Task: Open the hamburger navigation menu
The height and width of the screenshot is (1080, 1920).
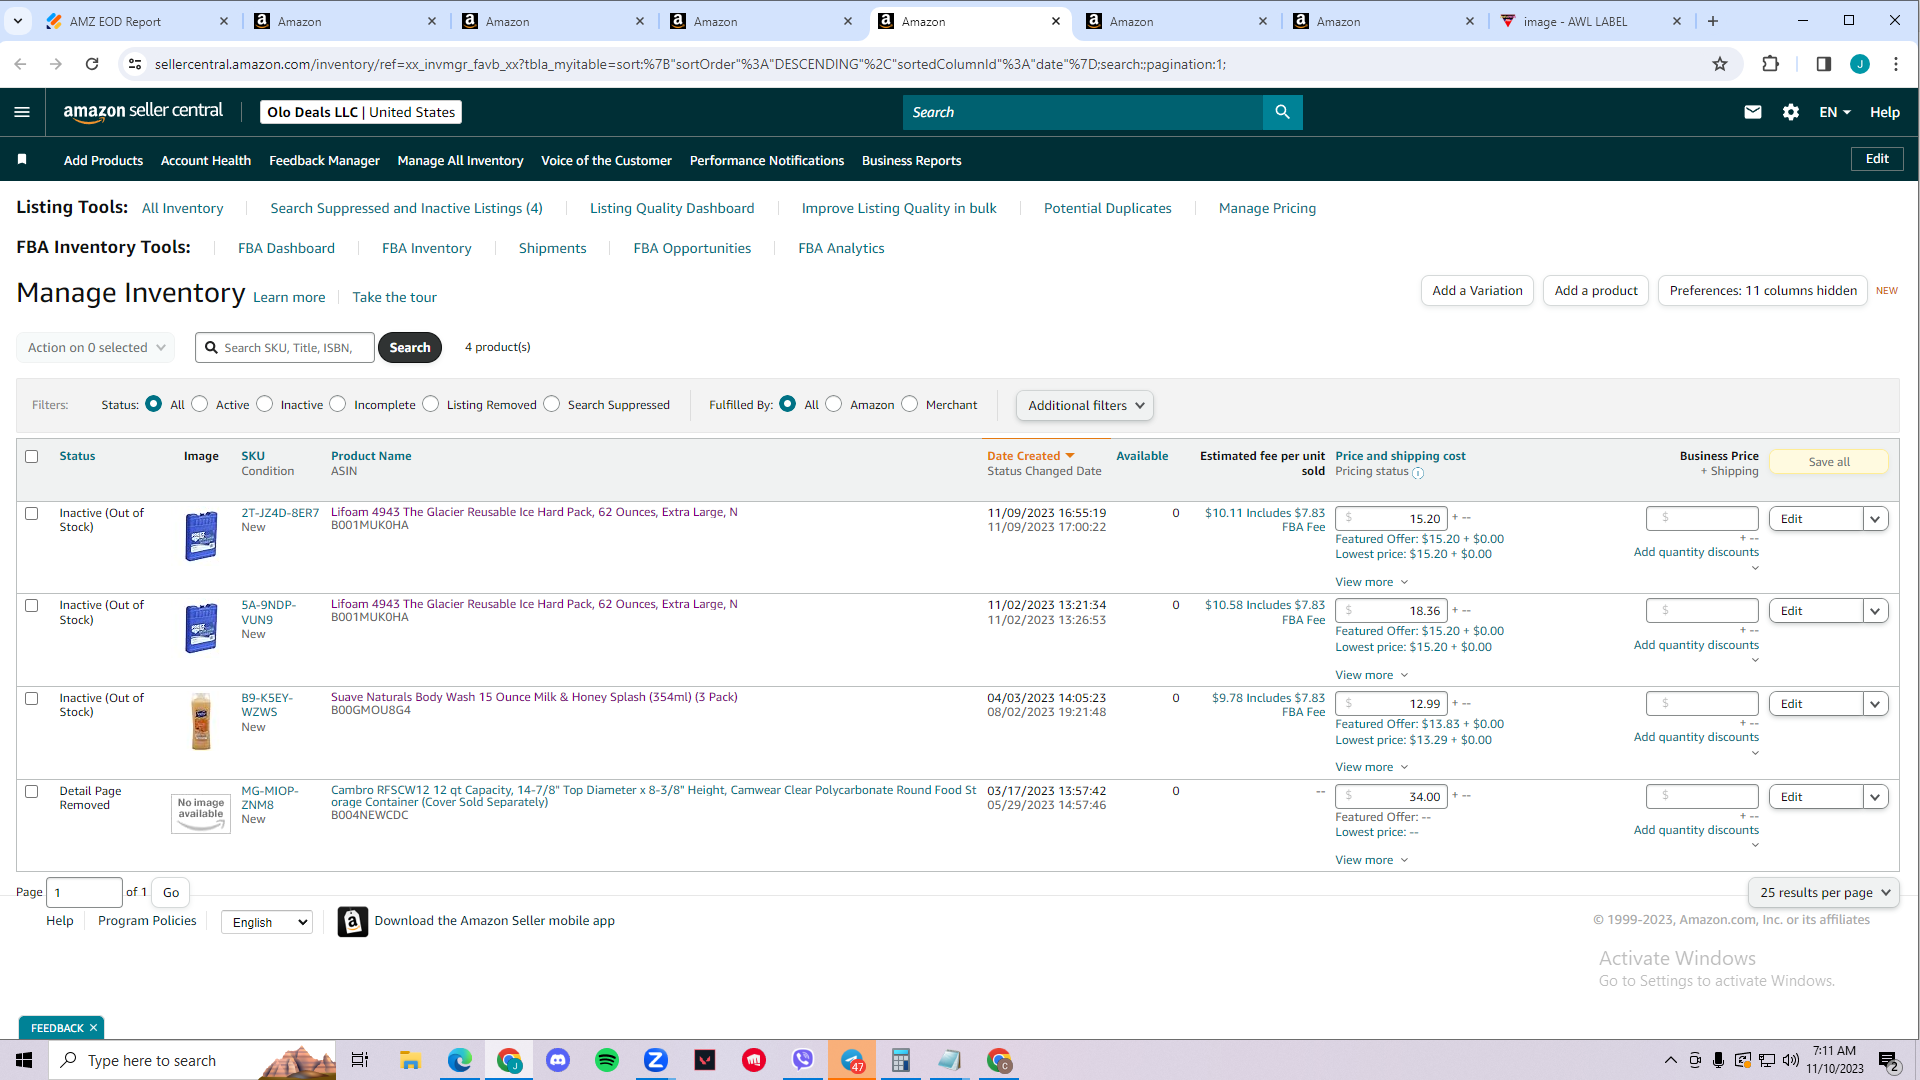Action: pyautogui.click(x=22, y=112)
